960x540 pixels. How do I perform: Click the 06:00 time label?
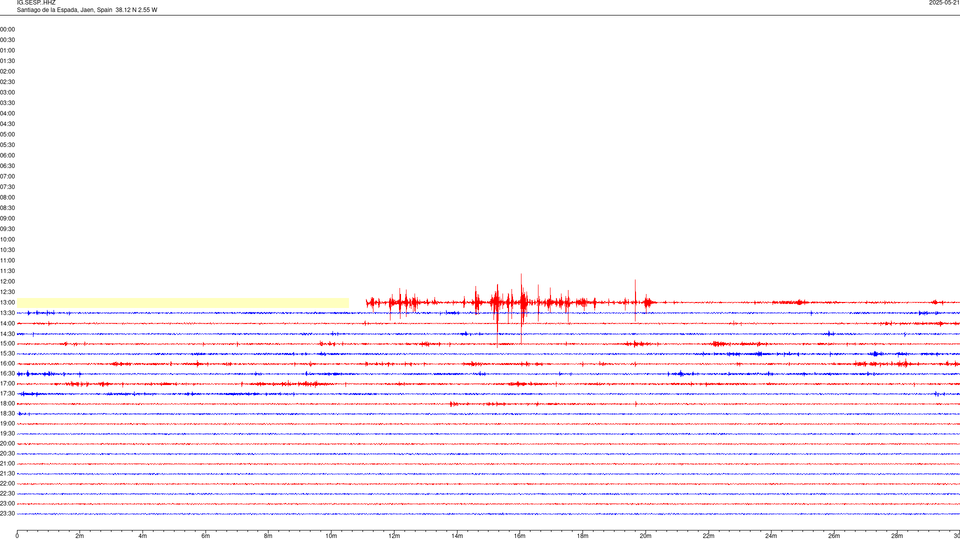tap(7, 155)
